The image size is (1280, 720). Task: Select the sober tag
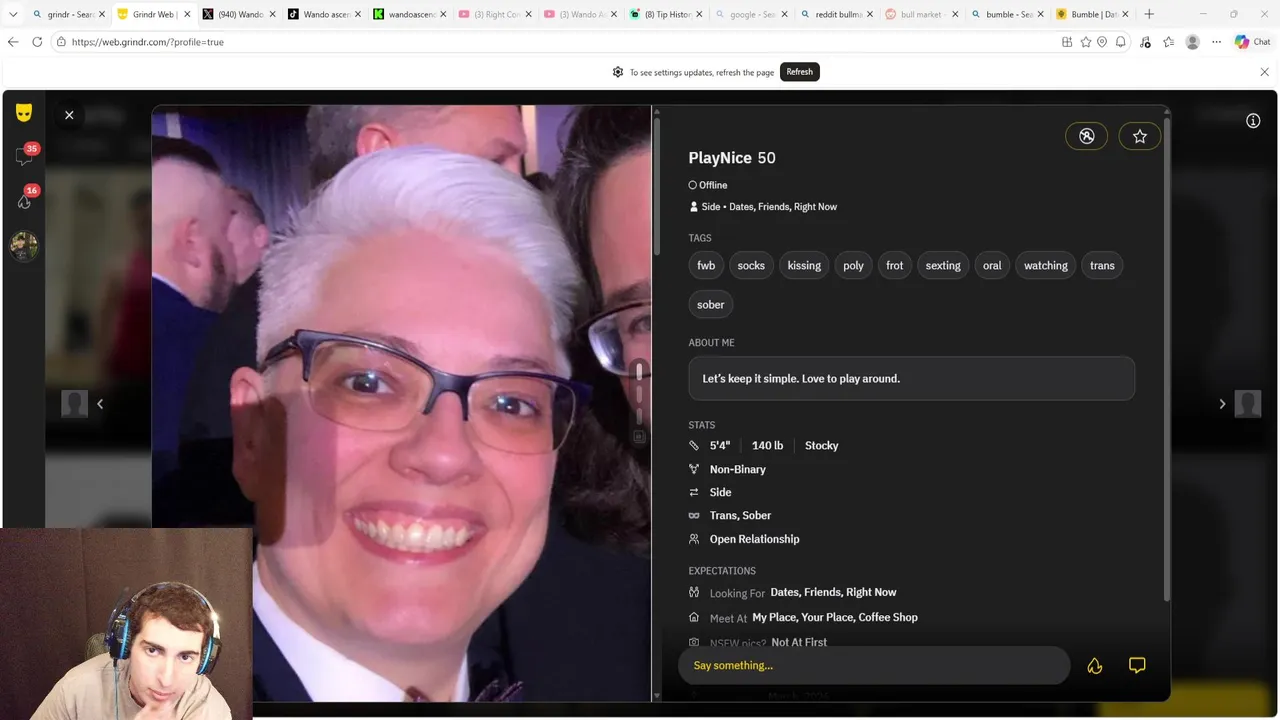[x=711, y=304]
